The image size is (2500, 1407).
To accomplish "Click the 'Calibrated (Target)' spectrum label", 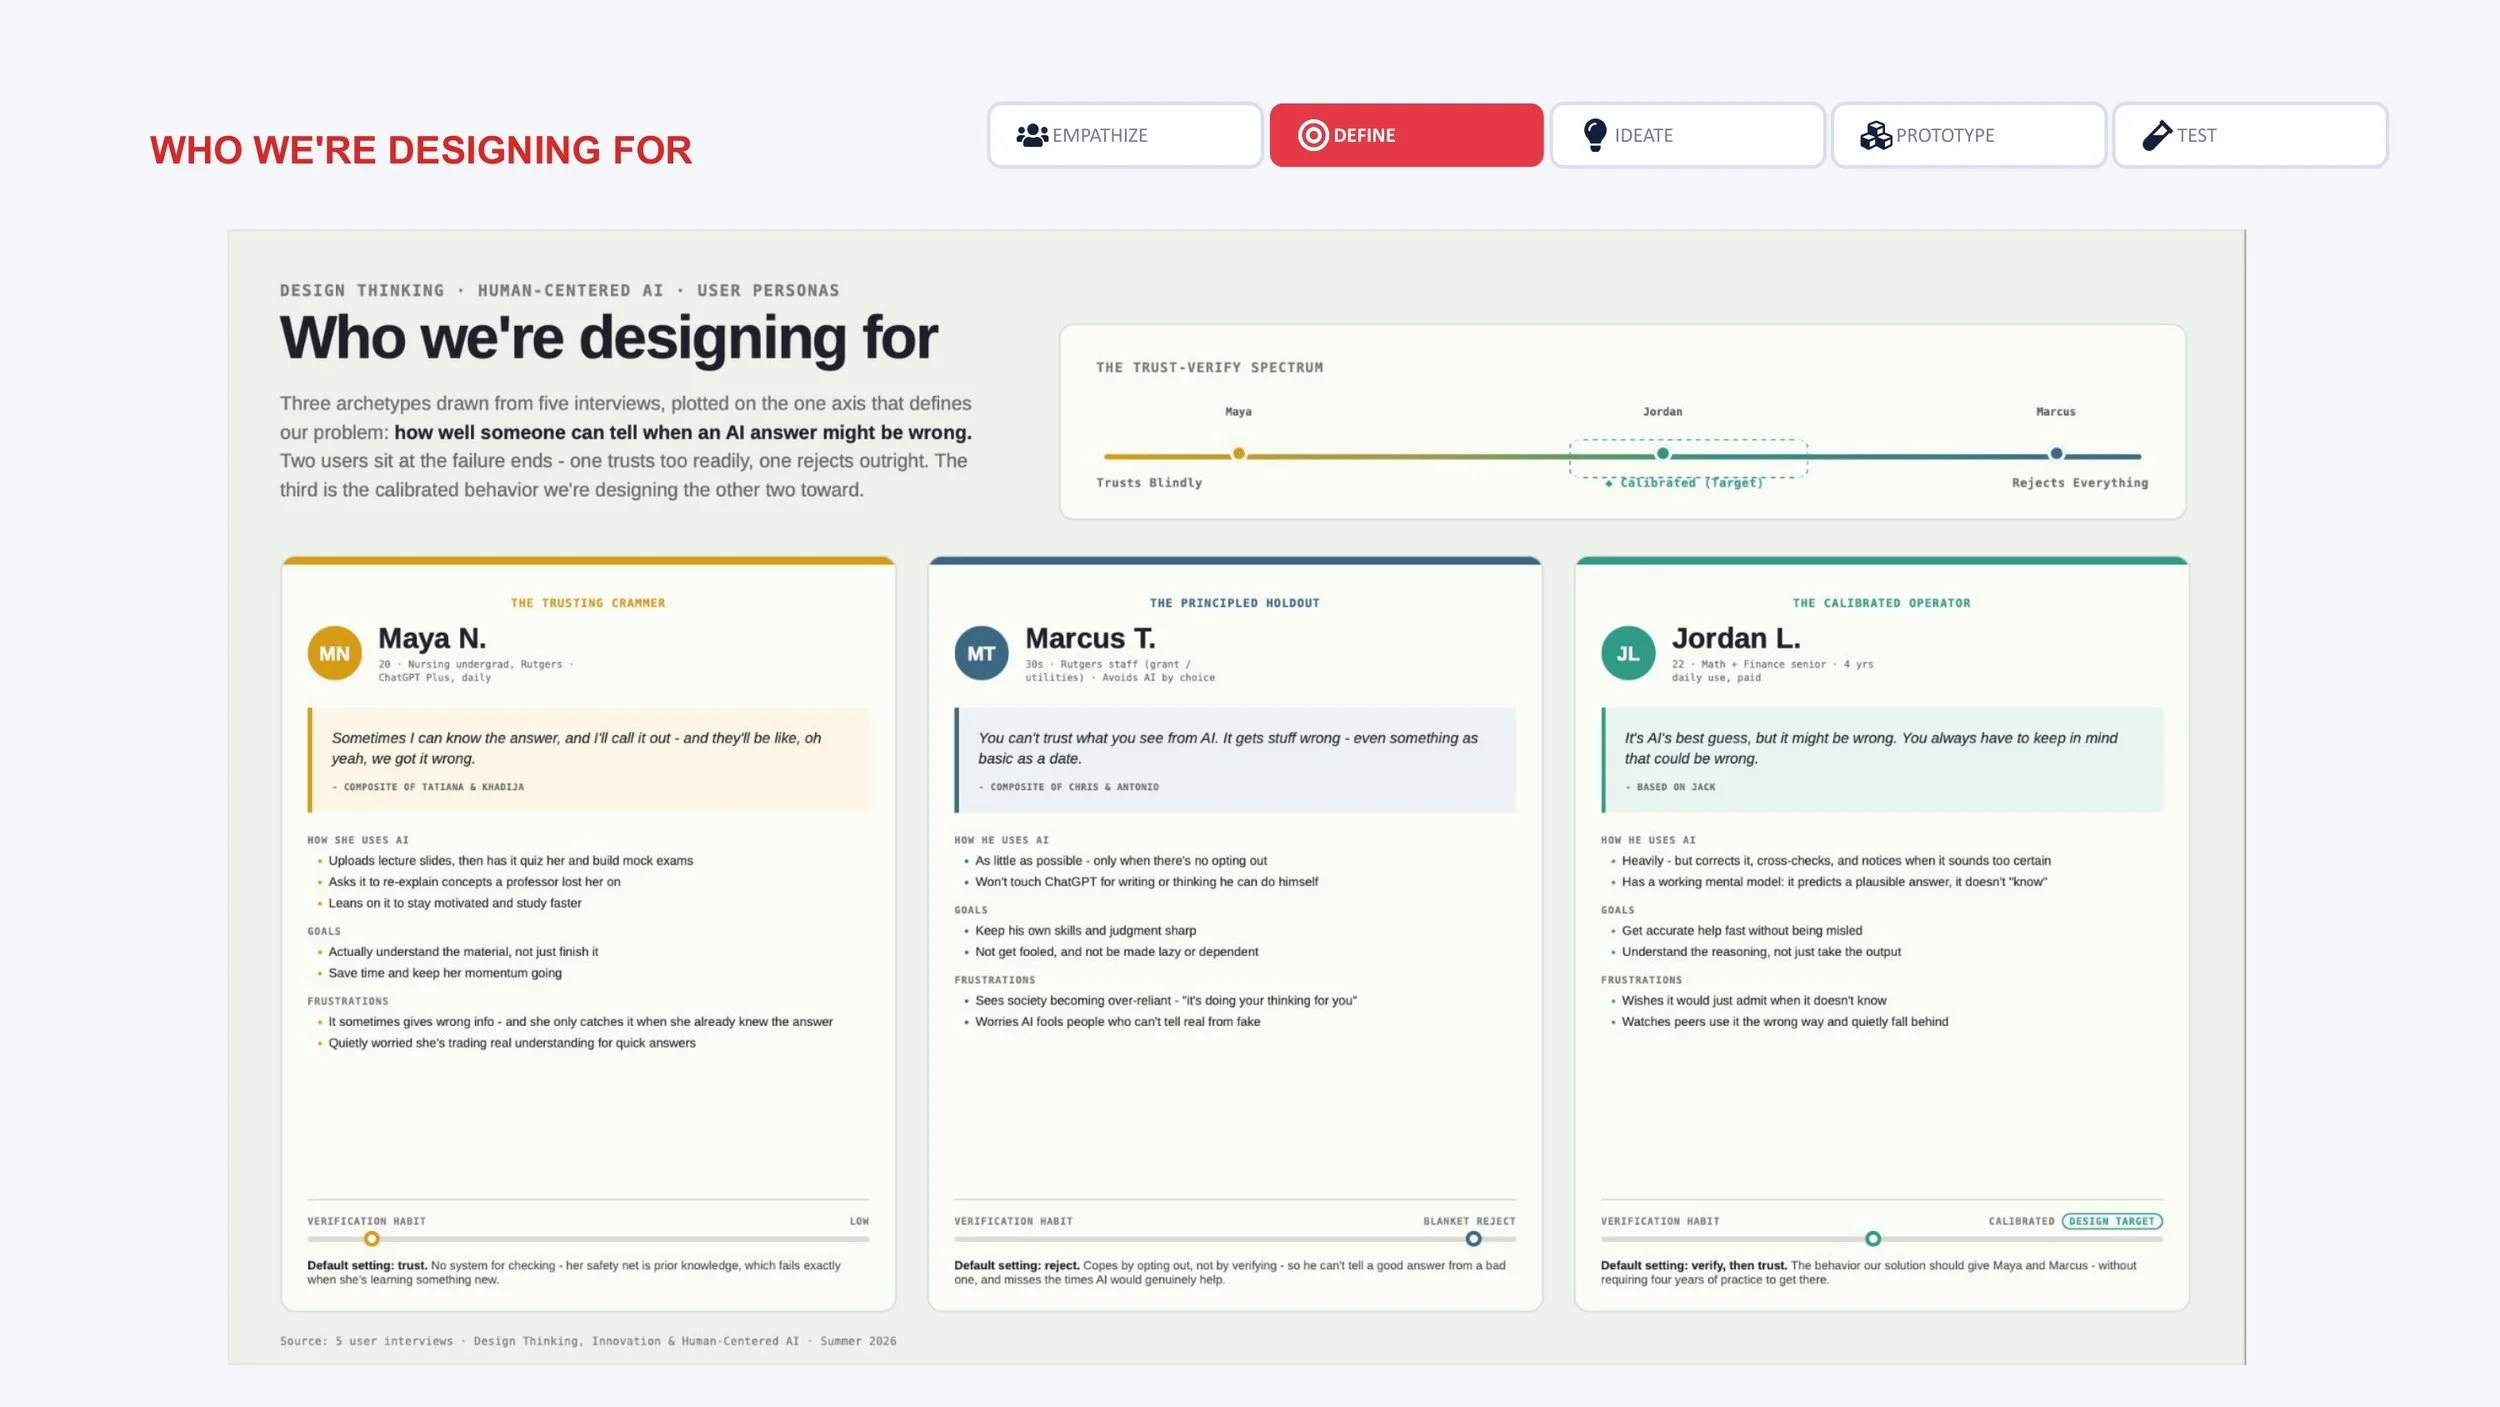I will 1684,483.
